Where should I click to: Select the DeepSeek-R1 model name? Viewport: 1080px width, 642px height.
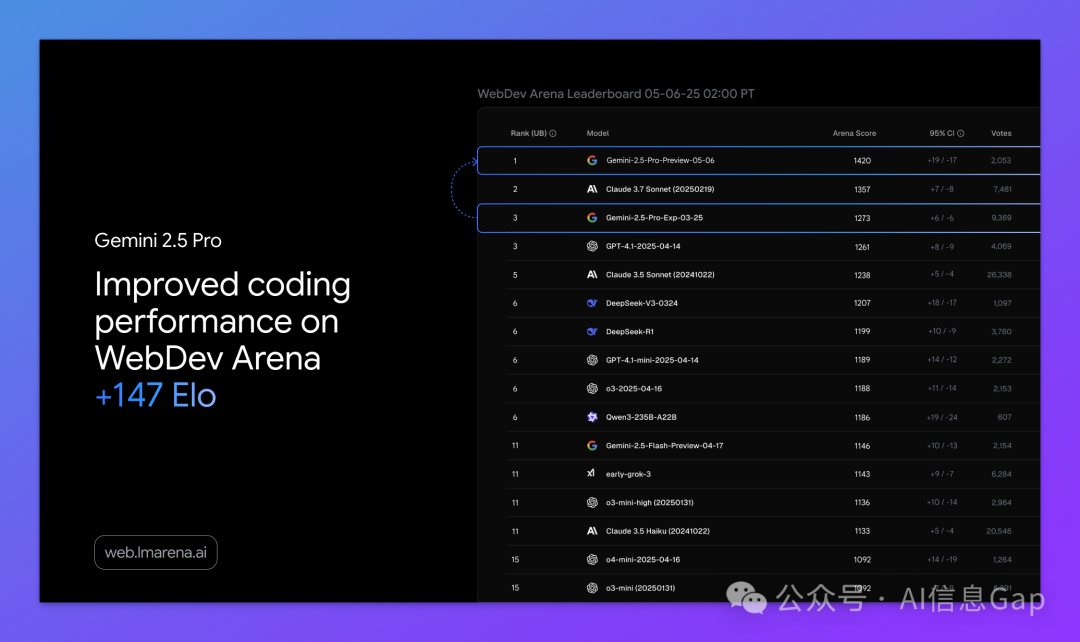click(630, 331)
